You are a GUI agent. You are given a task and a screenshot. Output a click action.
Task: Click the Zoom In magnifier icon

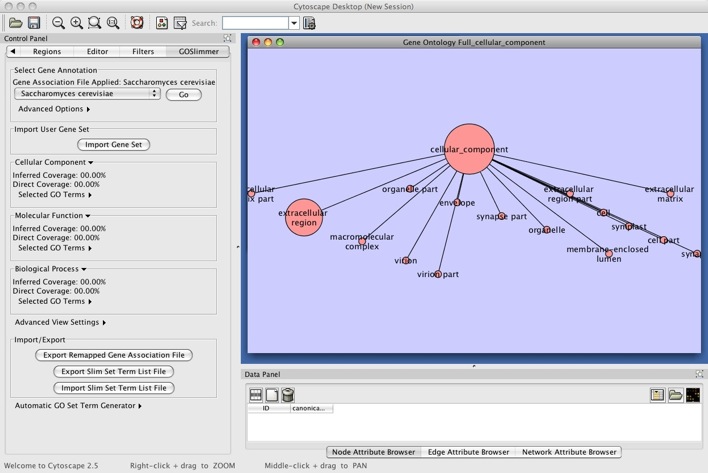click(x=76, y=22)
